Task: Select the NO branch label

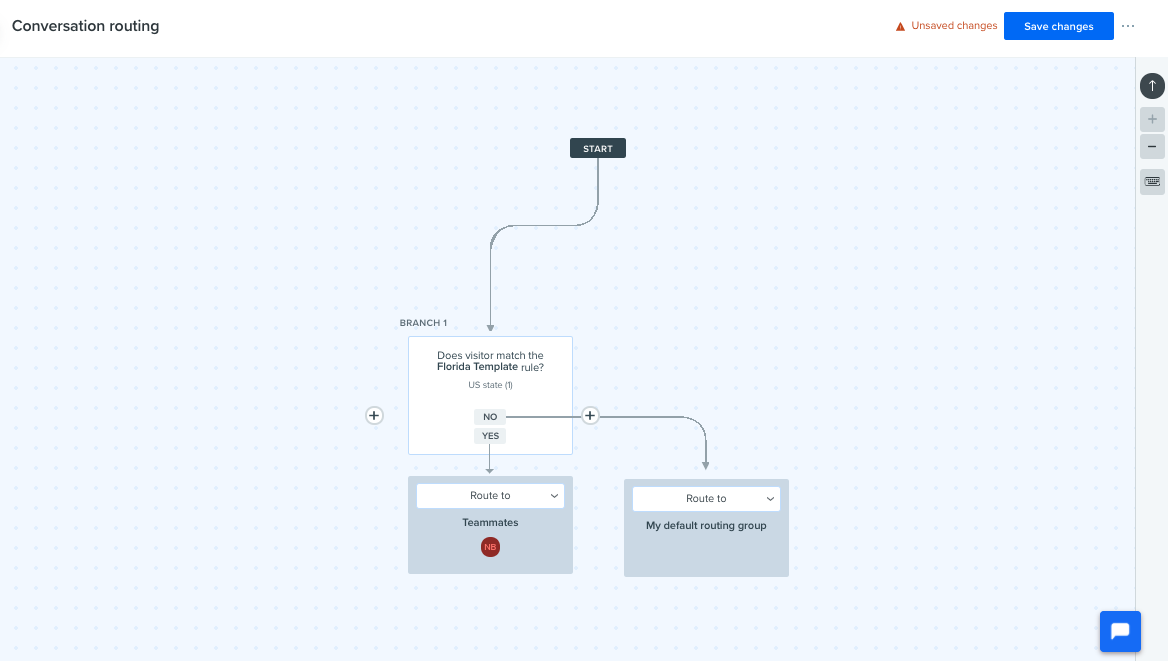Action: 489,417
